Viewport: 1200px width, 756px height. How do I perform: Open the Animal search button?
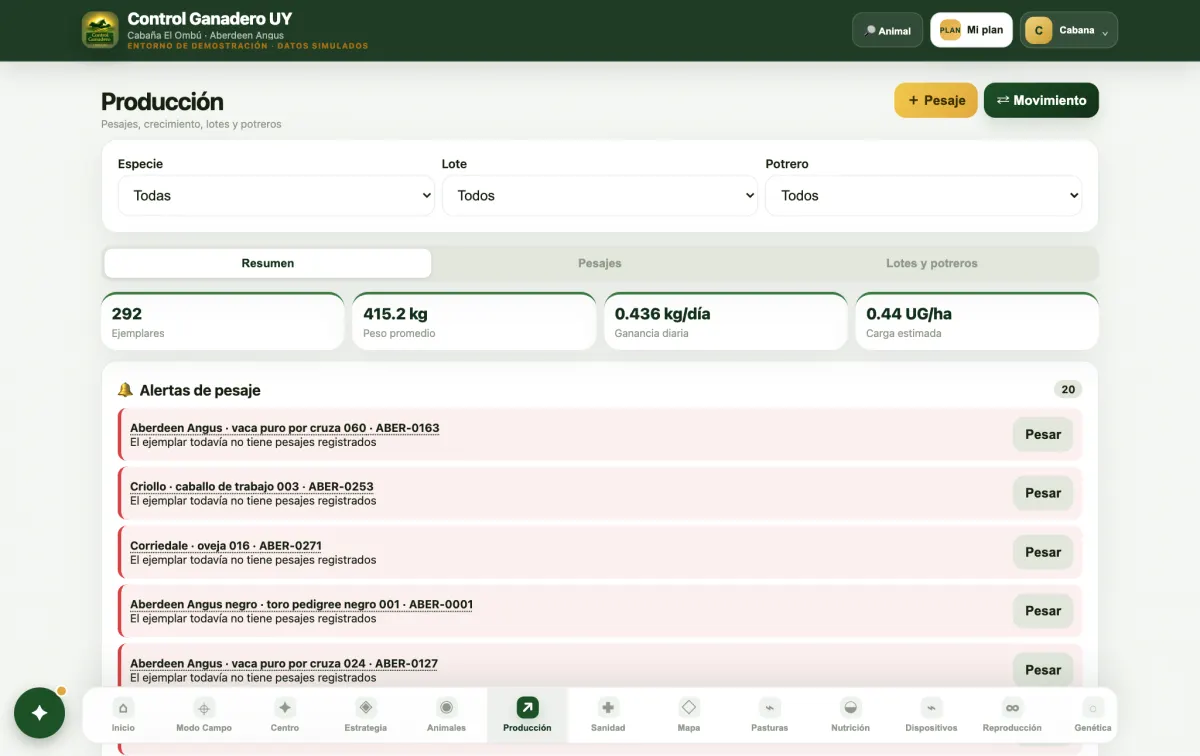click(887, 30)
